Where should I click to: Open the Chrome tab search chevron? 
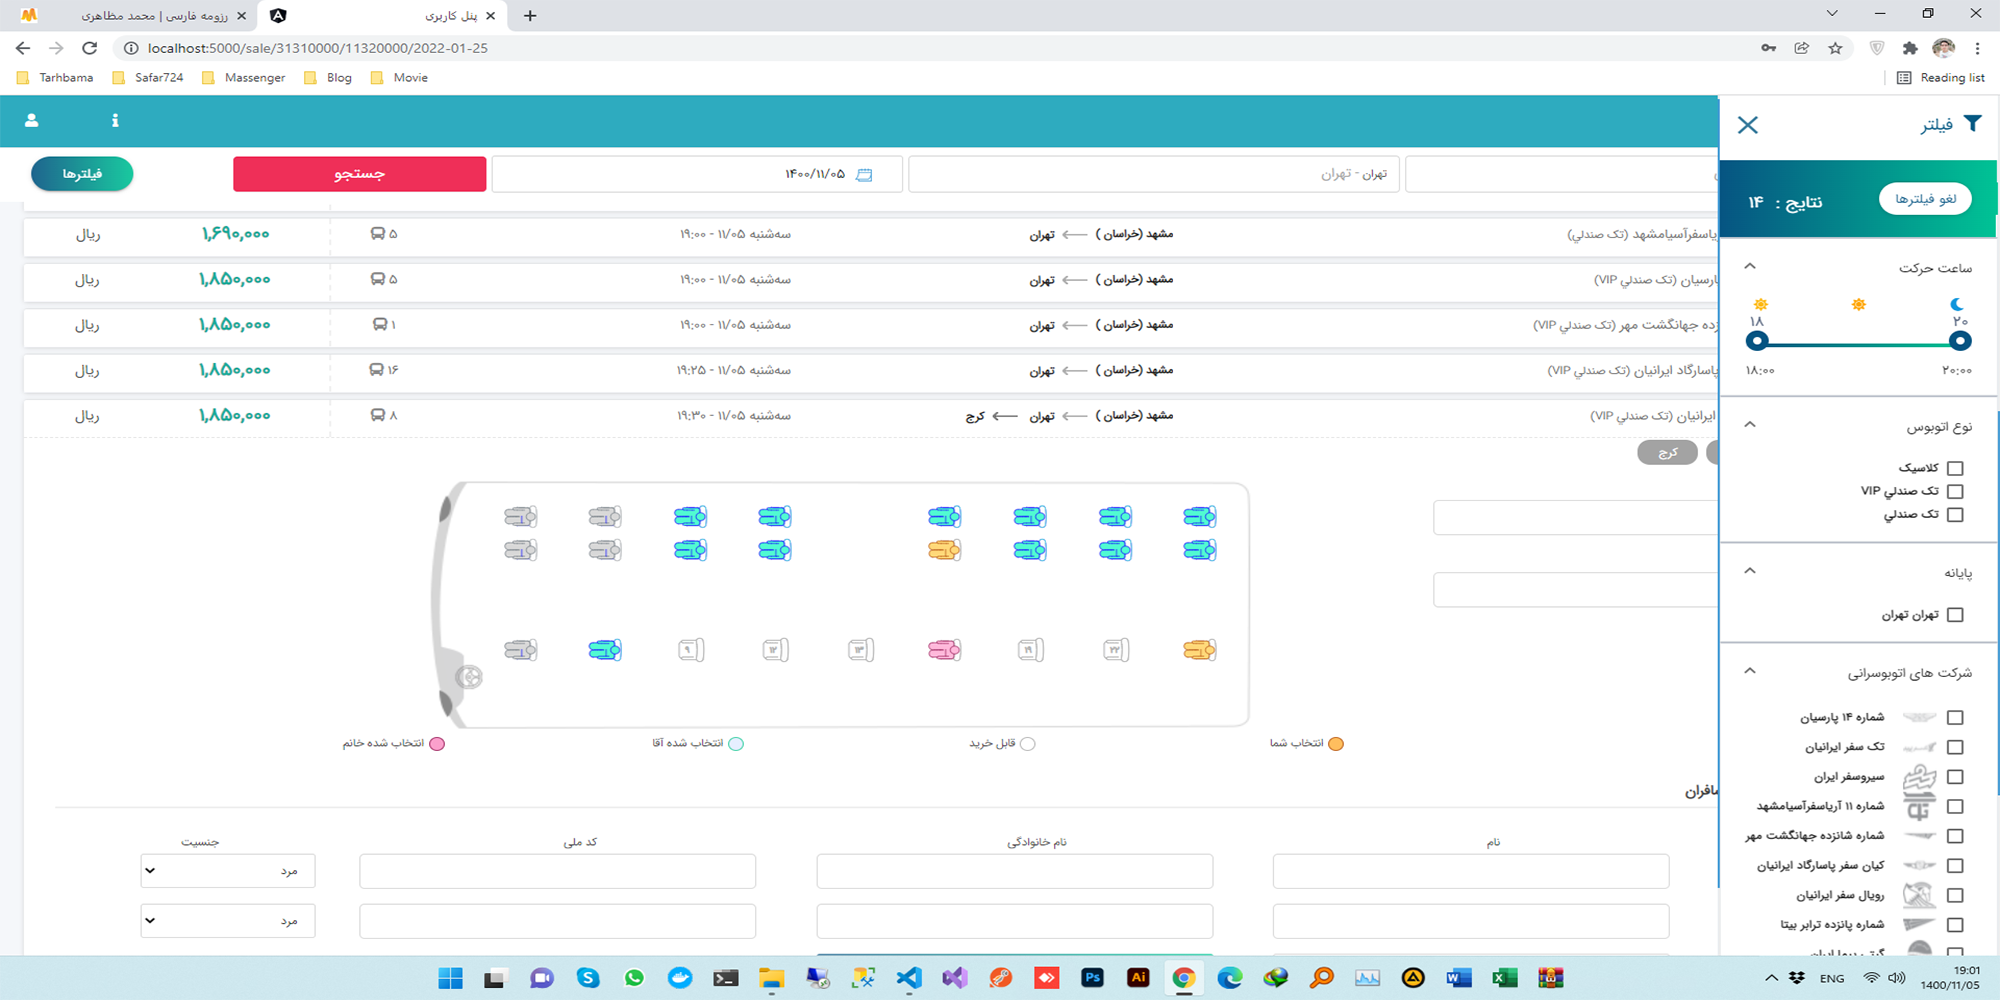click(1832, 14)
